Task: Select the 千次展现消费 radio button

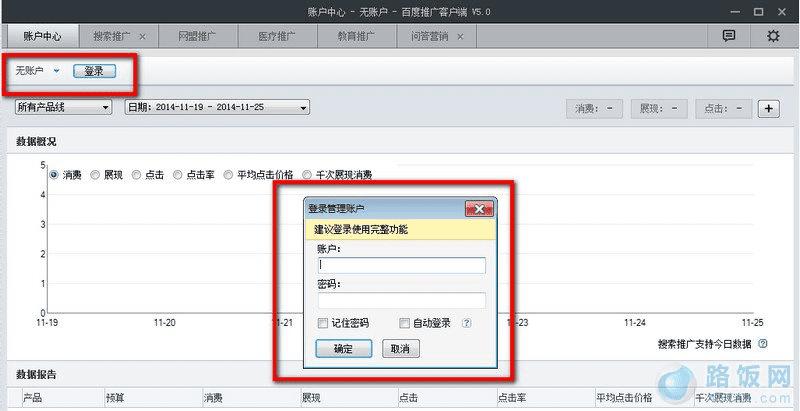Action: (x=307, y=175)
